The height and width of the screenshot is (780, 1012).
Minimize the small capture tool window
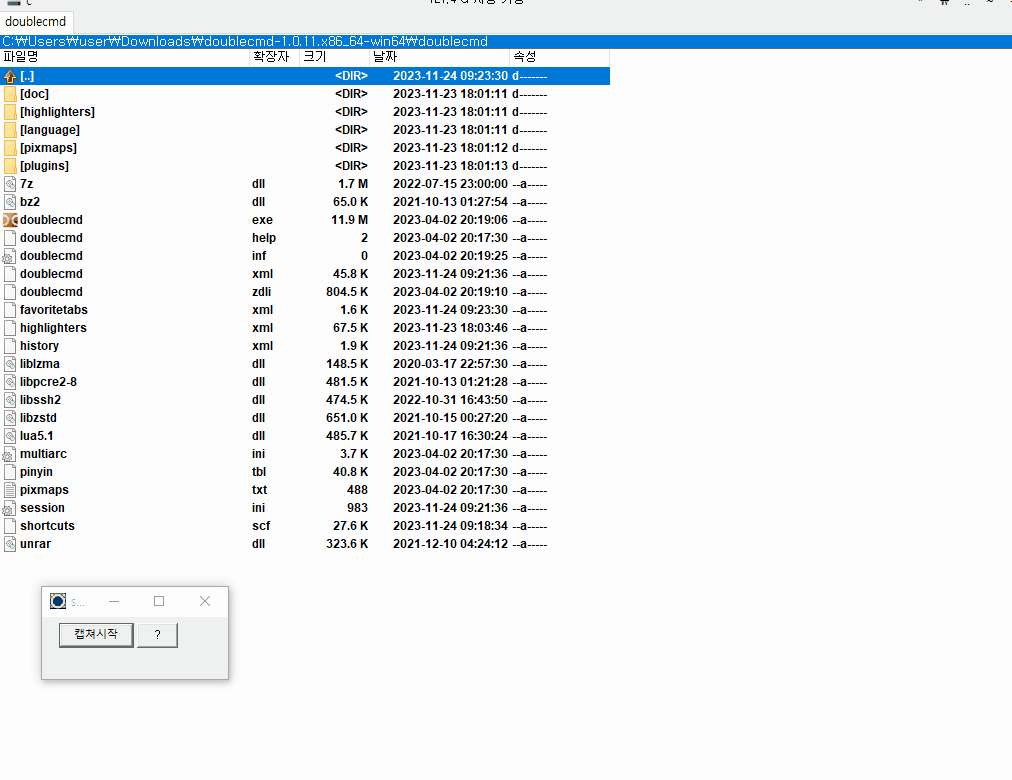click(114, 601)
